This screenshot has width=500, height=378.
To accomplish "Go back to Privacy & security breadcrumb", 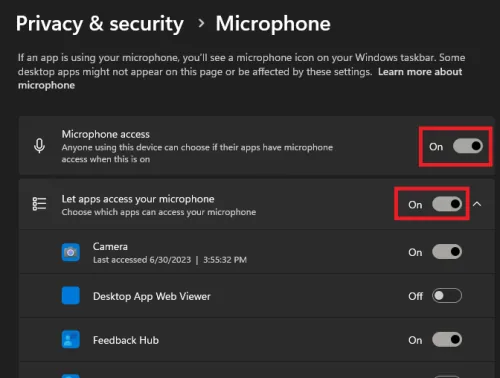I will click(100, 24).
